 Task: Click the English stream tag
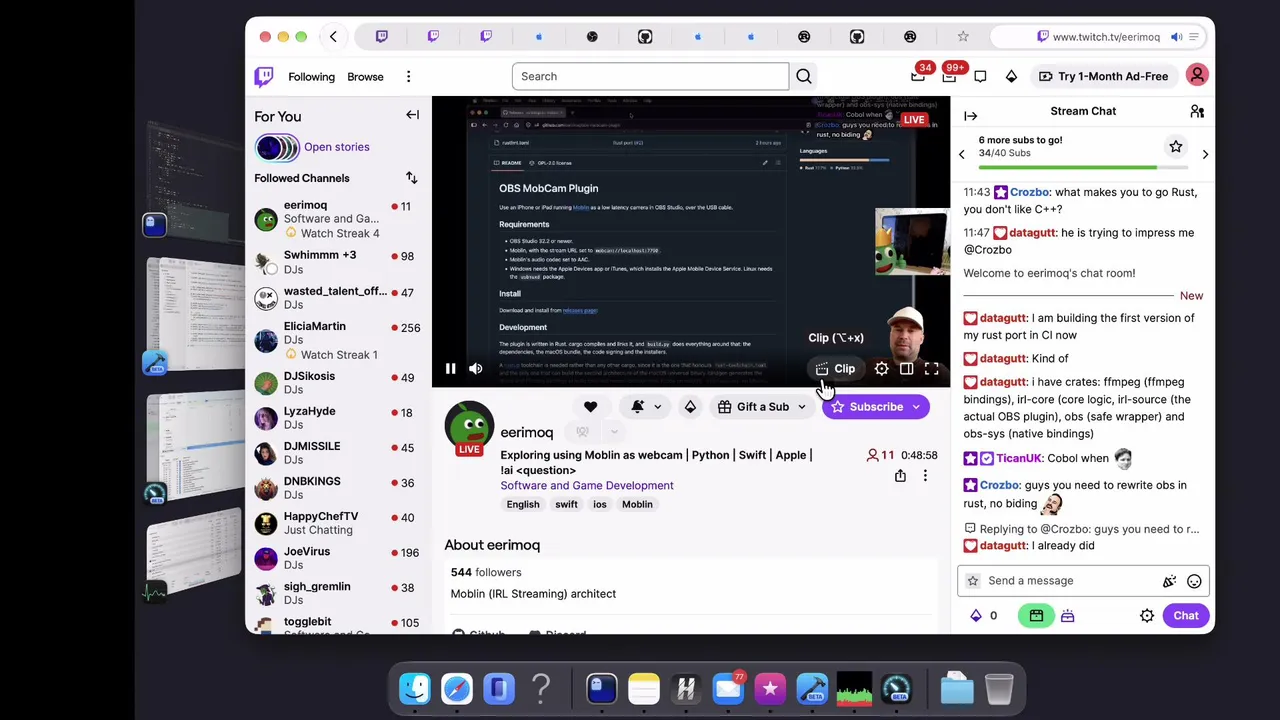[523, 505]
